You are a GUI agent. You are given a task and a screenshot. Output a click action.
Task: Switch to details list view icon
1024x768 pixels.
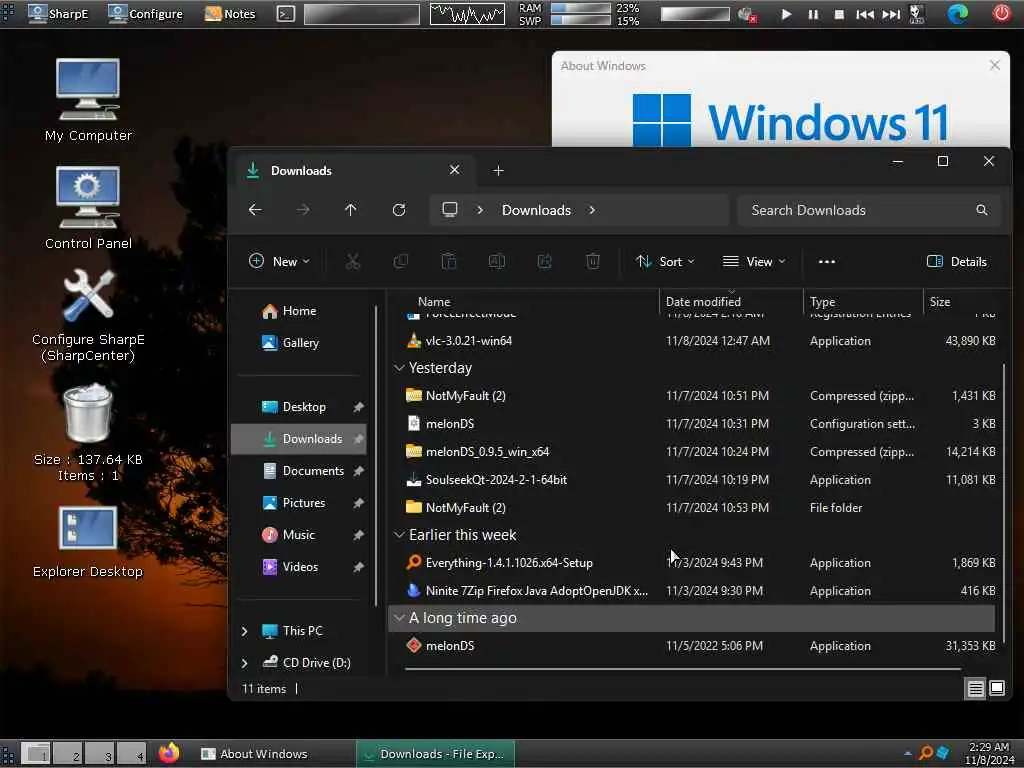(976, 688)
